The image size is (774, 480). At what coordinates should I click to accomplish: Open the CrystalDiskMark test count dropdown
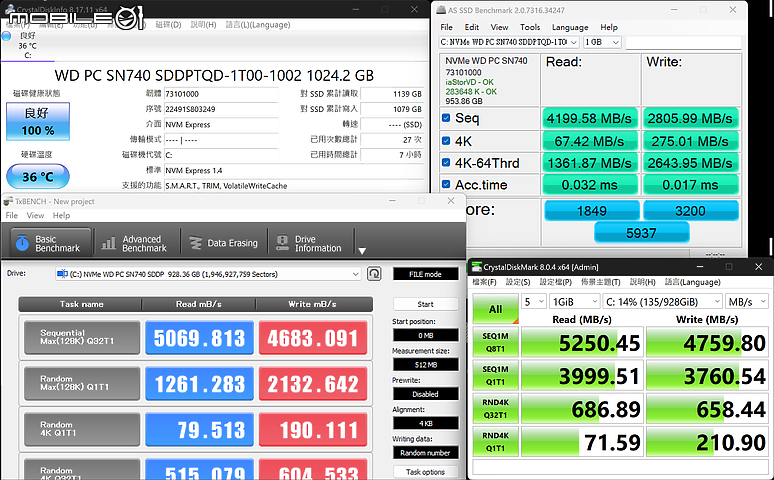pos(533,302)
